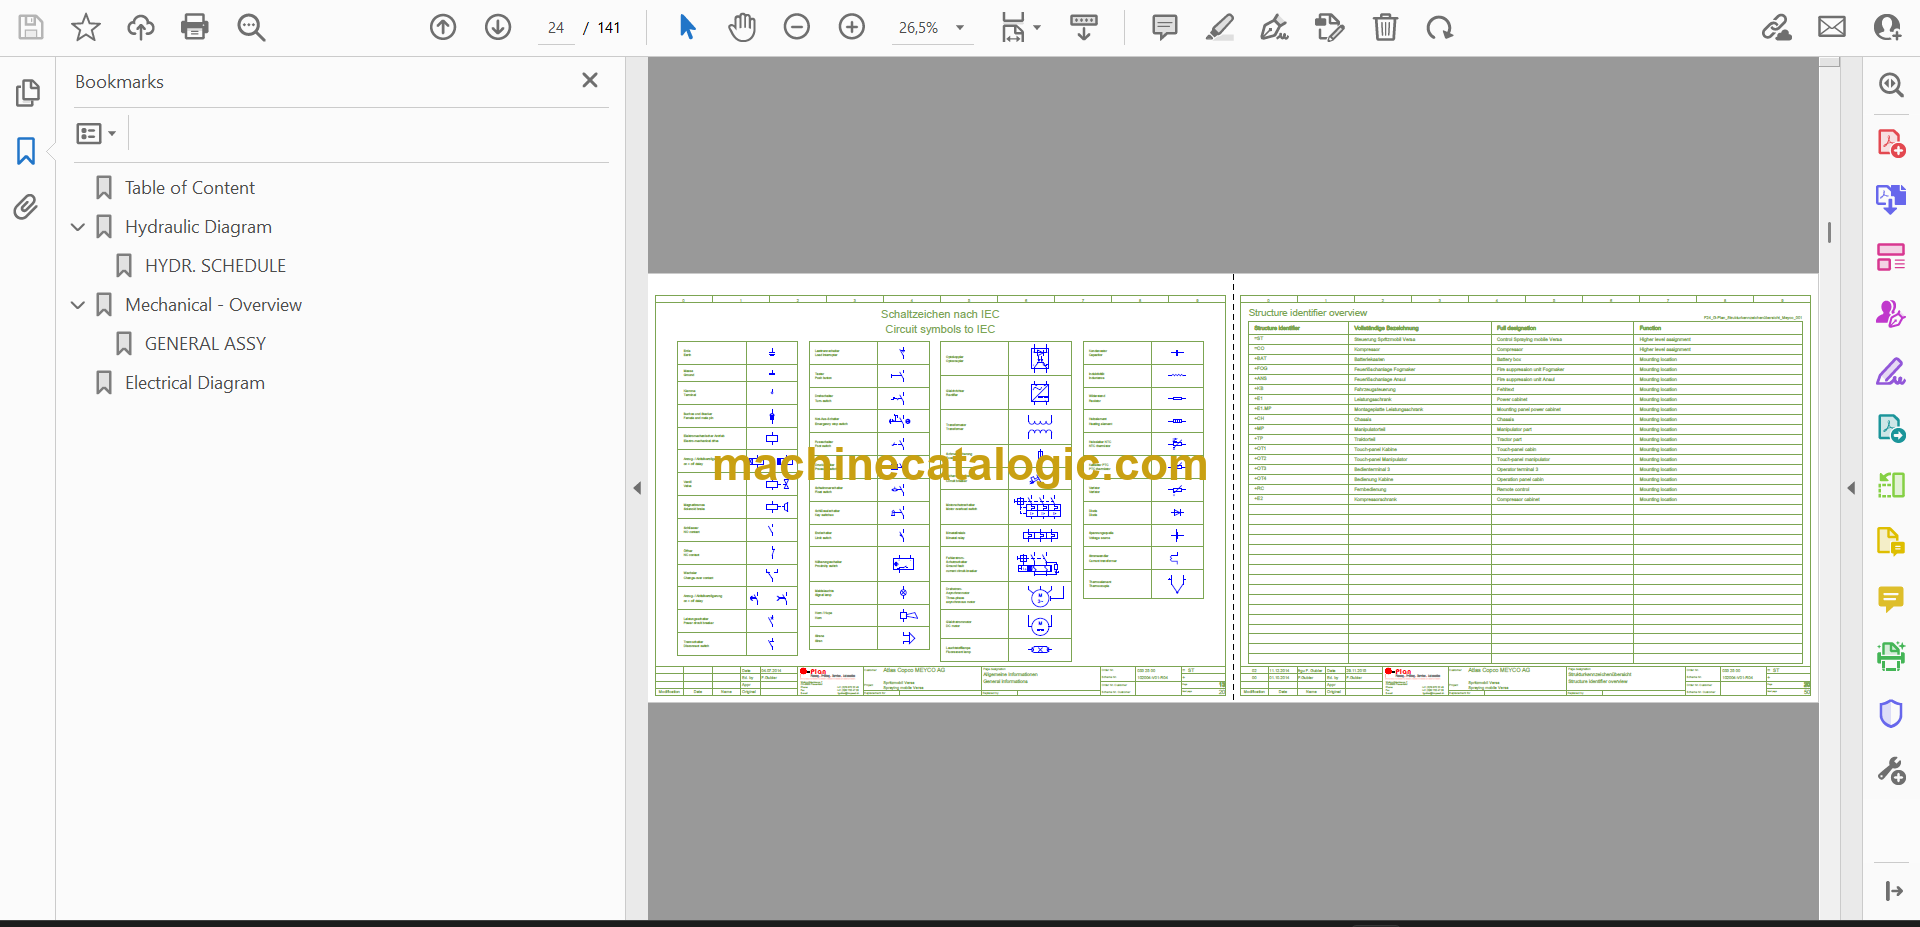Go to previous page arrow
The width and height of the screenshot is (1920, 927).
(443, 27)
